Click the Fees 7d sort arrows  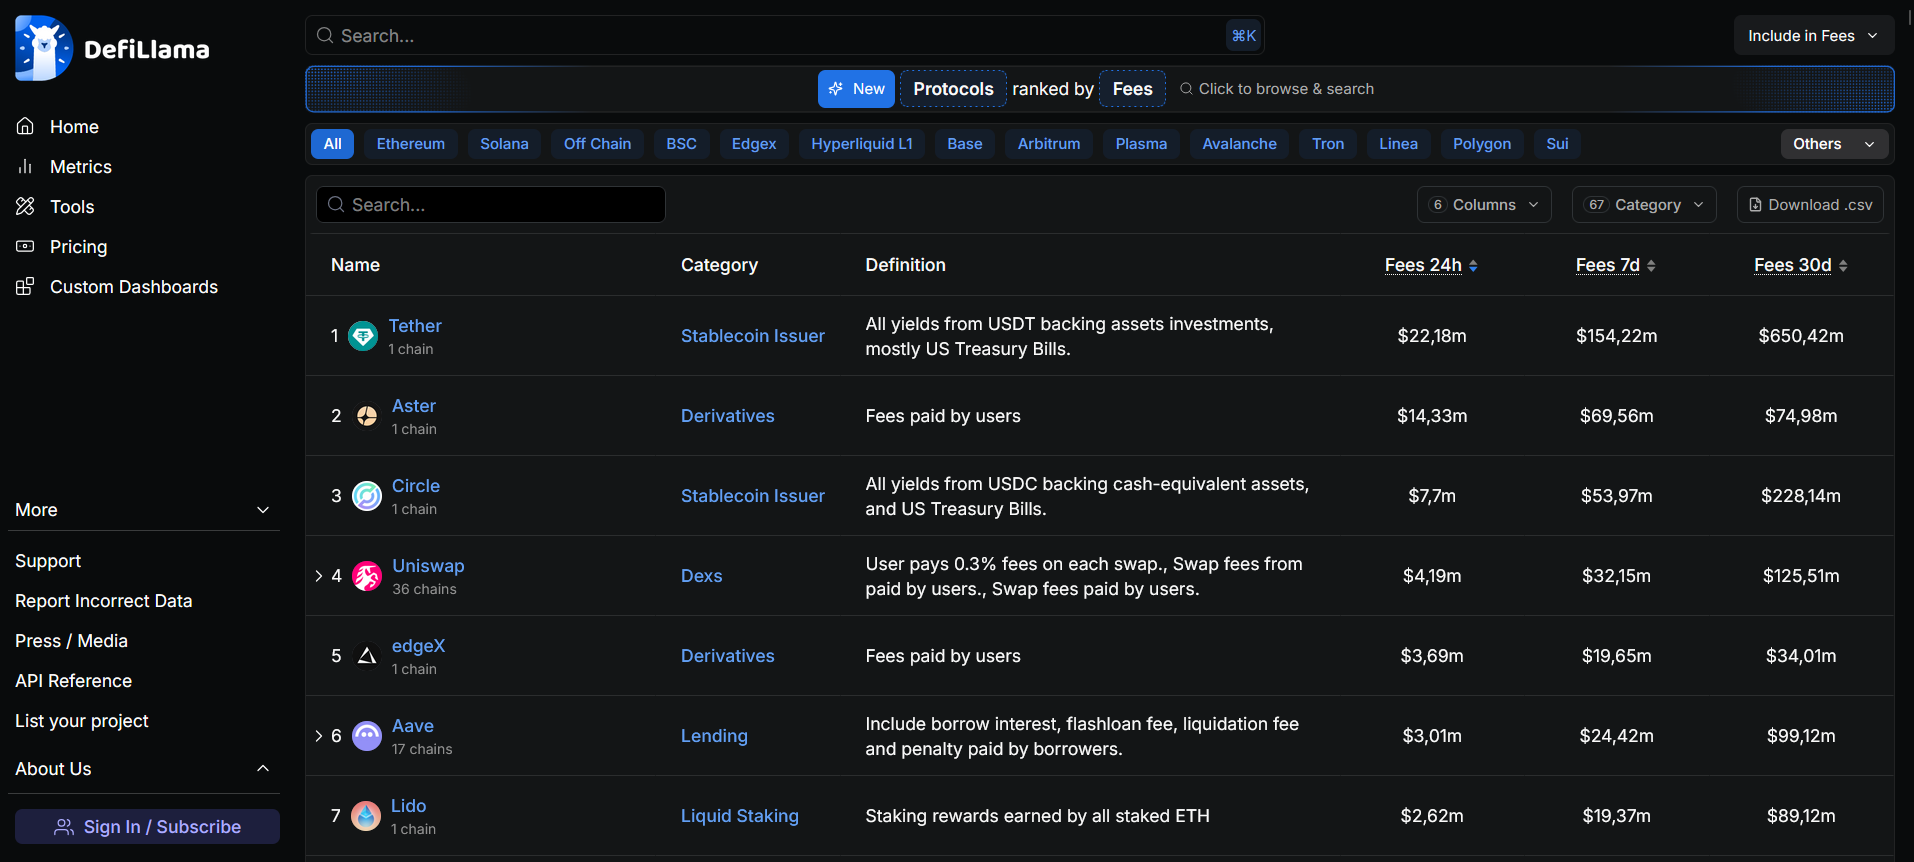[x=1651, y=265]
